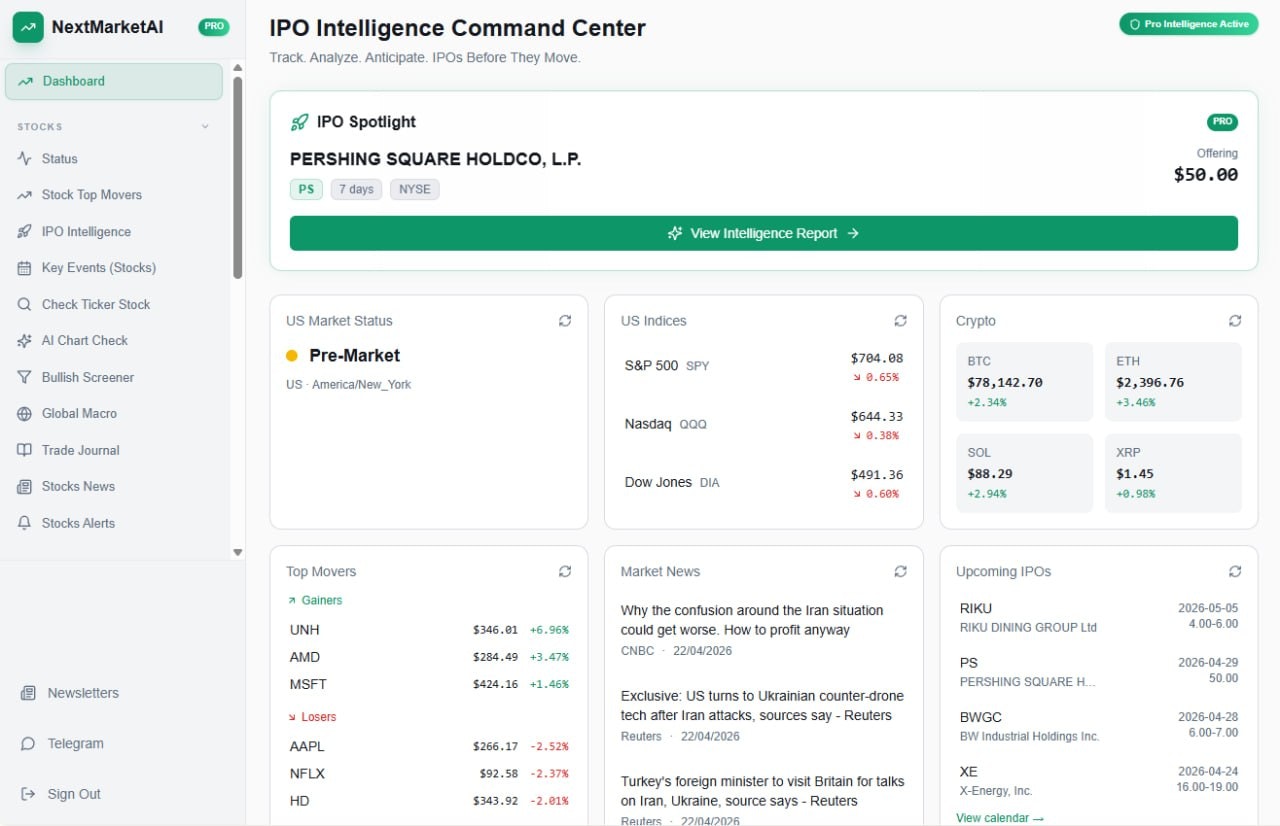Click the UNH gainer row
The height and width of the screenshot is (826, 1280).
point(429,630)
